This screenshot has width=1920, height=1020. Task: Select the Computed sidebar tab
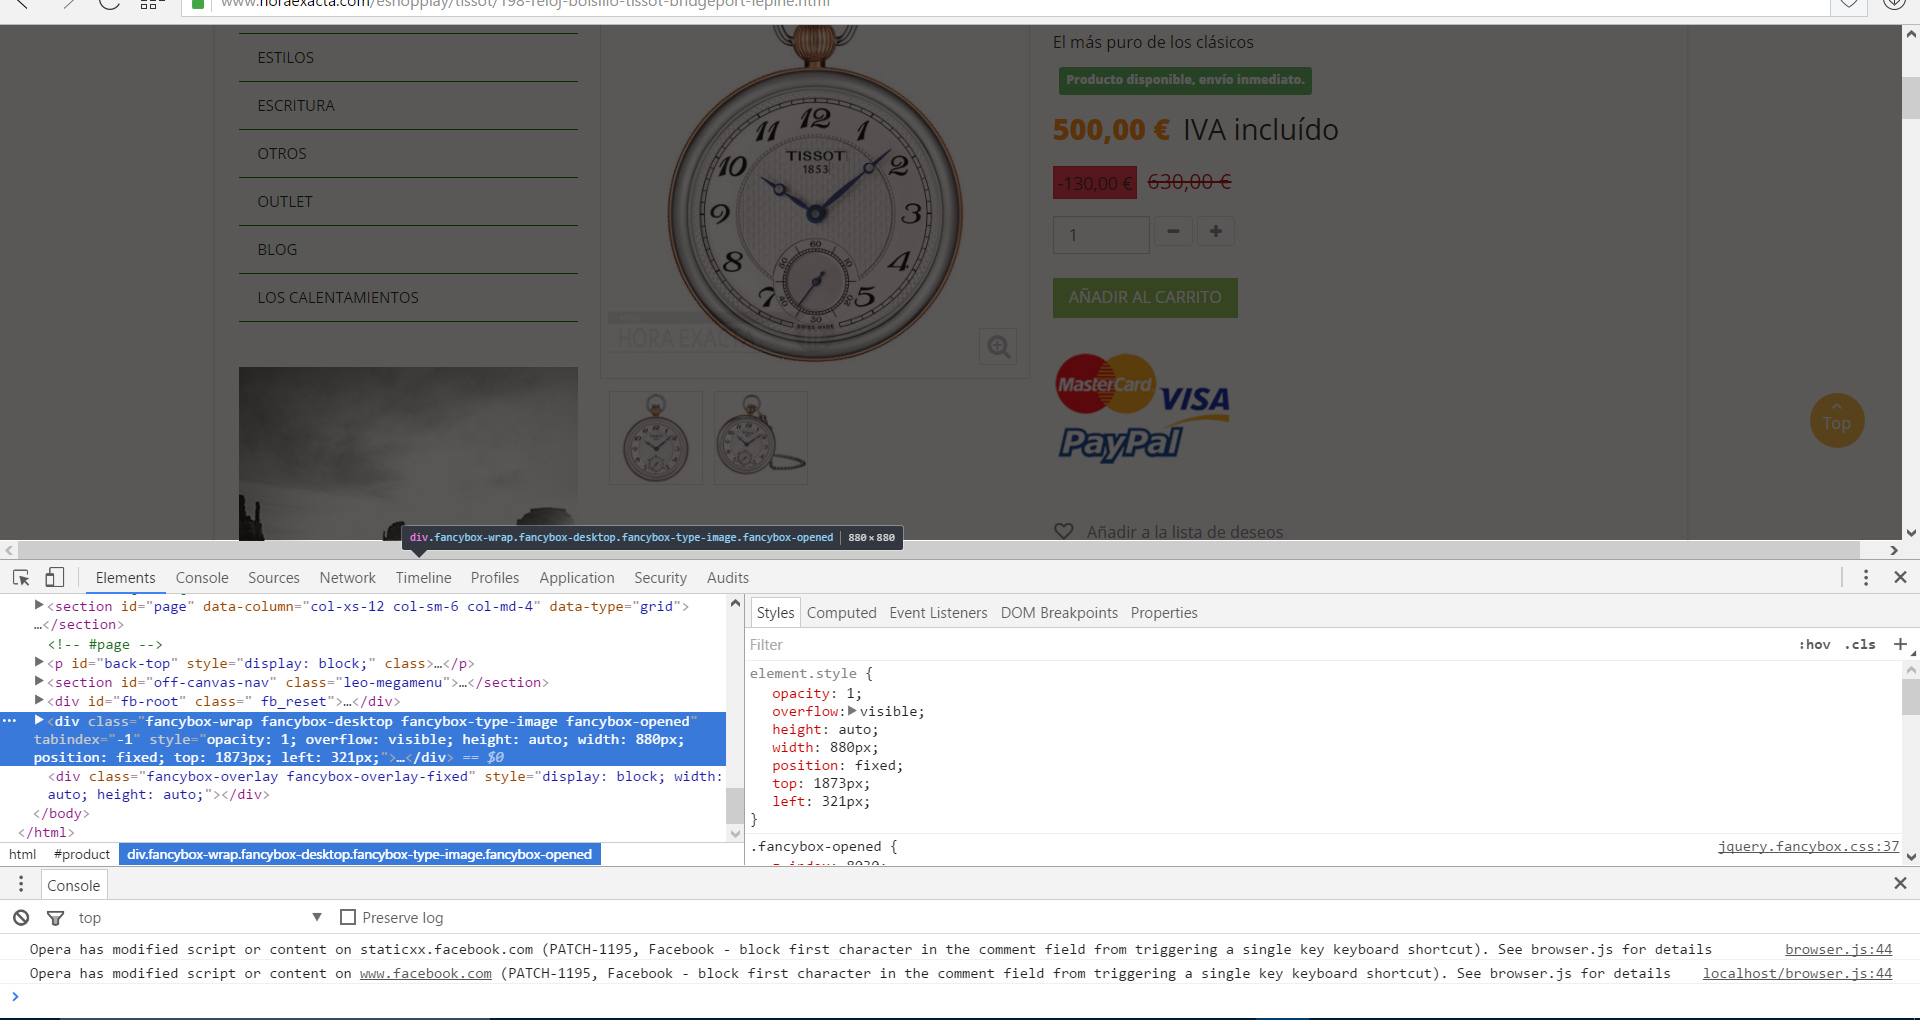click(842, 613)
